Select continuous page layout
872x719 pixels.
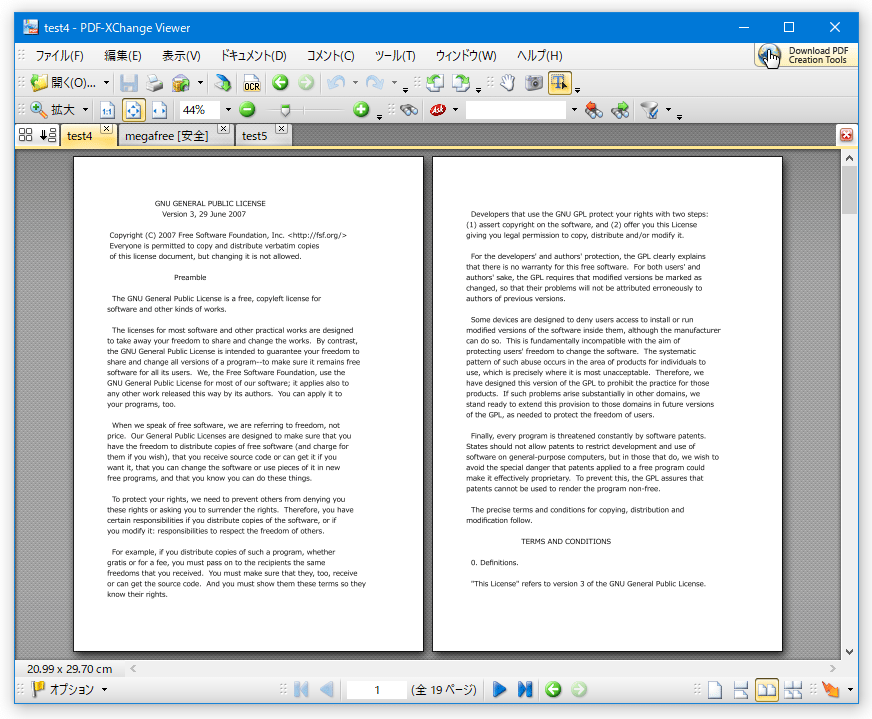741,690
